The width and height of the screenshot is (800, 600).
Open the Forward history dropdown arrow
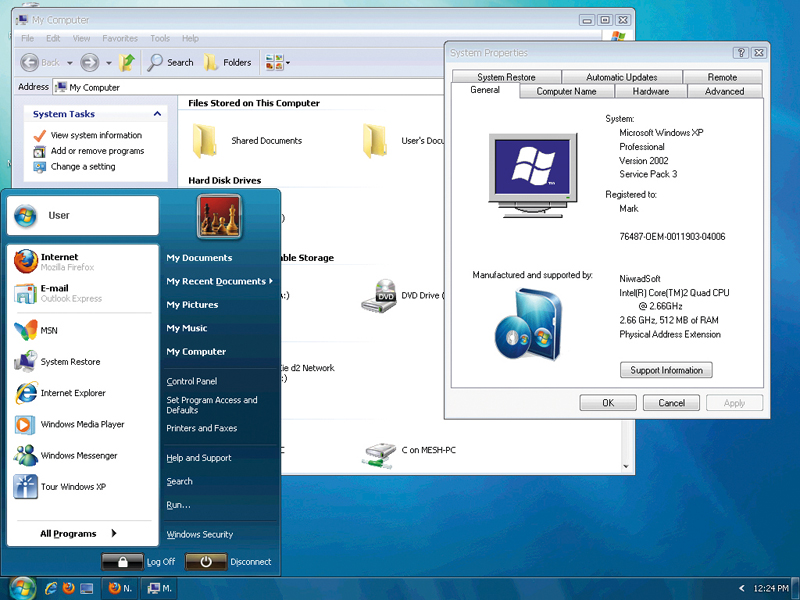point(109,63)
